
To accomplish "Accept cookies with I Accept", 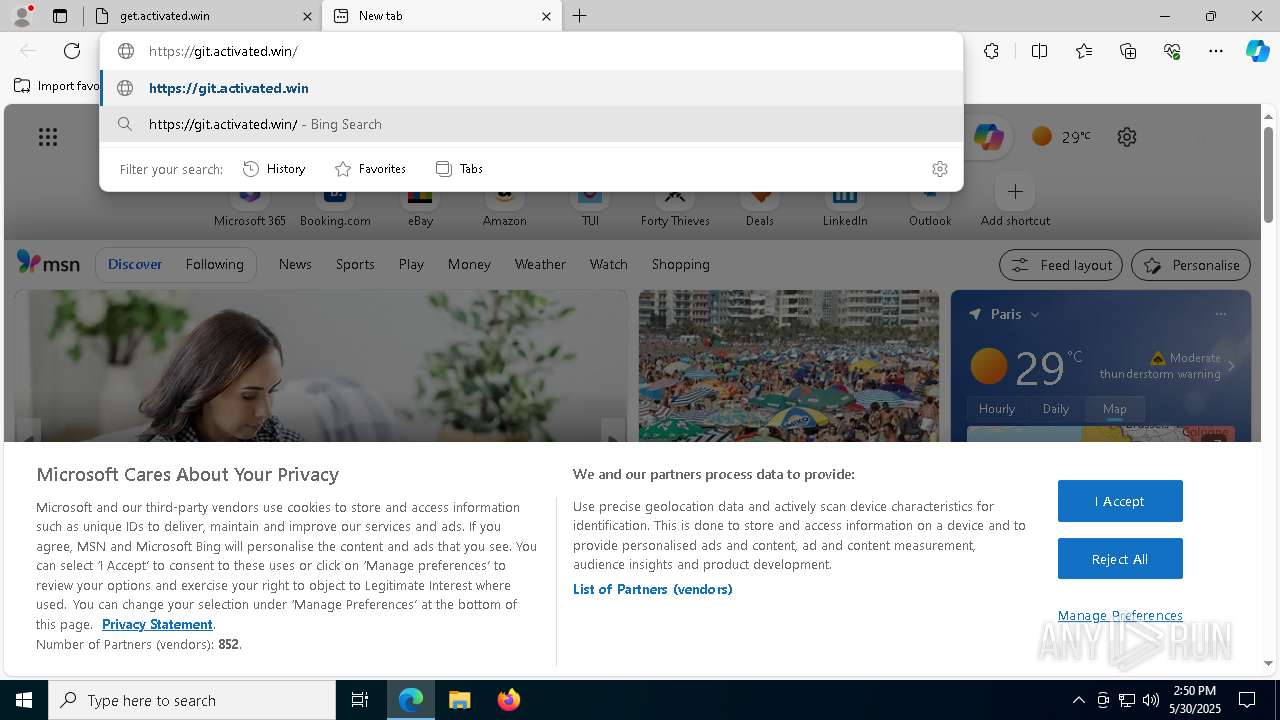I will point(1120,501).
